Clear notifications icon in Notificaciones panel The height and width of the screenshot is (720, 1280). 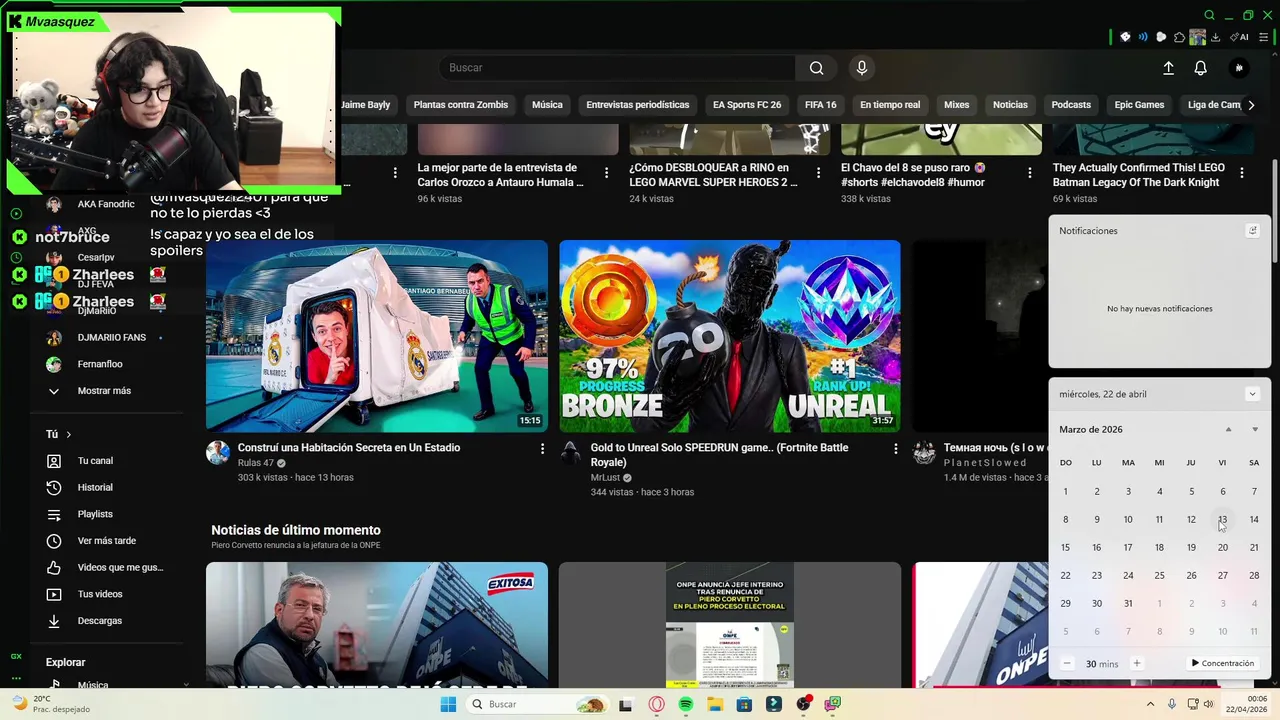point(1252,230)
